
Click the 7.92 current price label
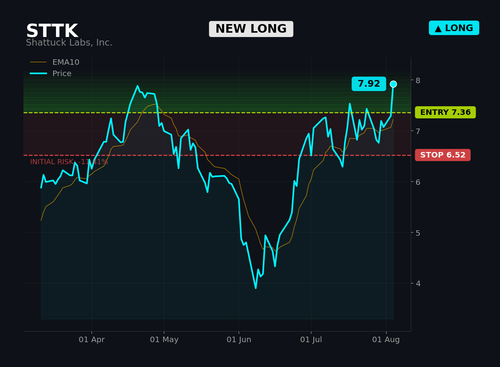click(369, 83)
